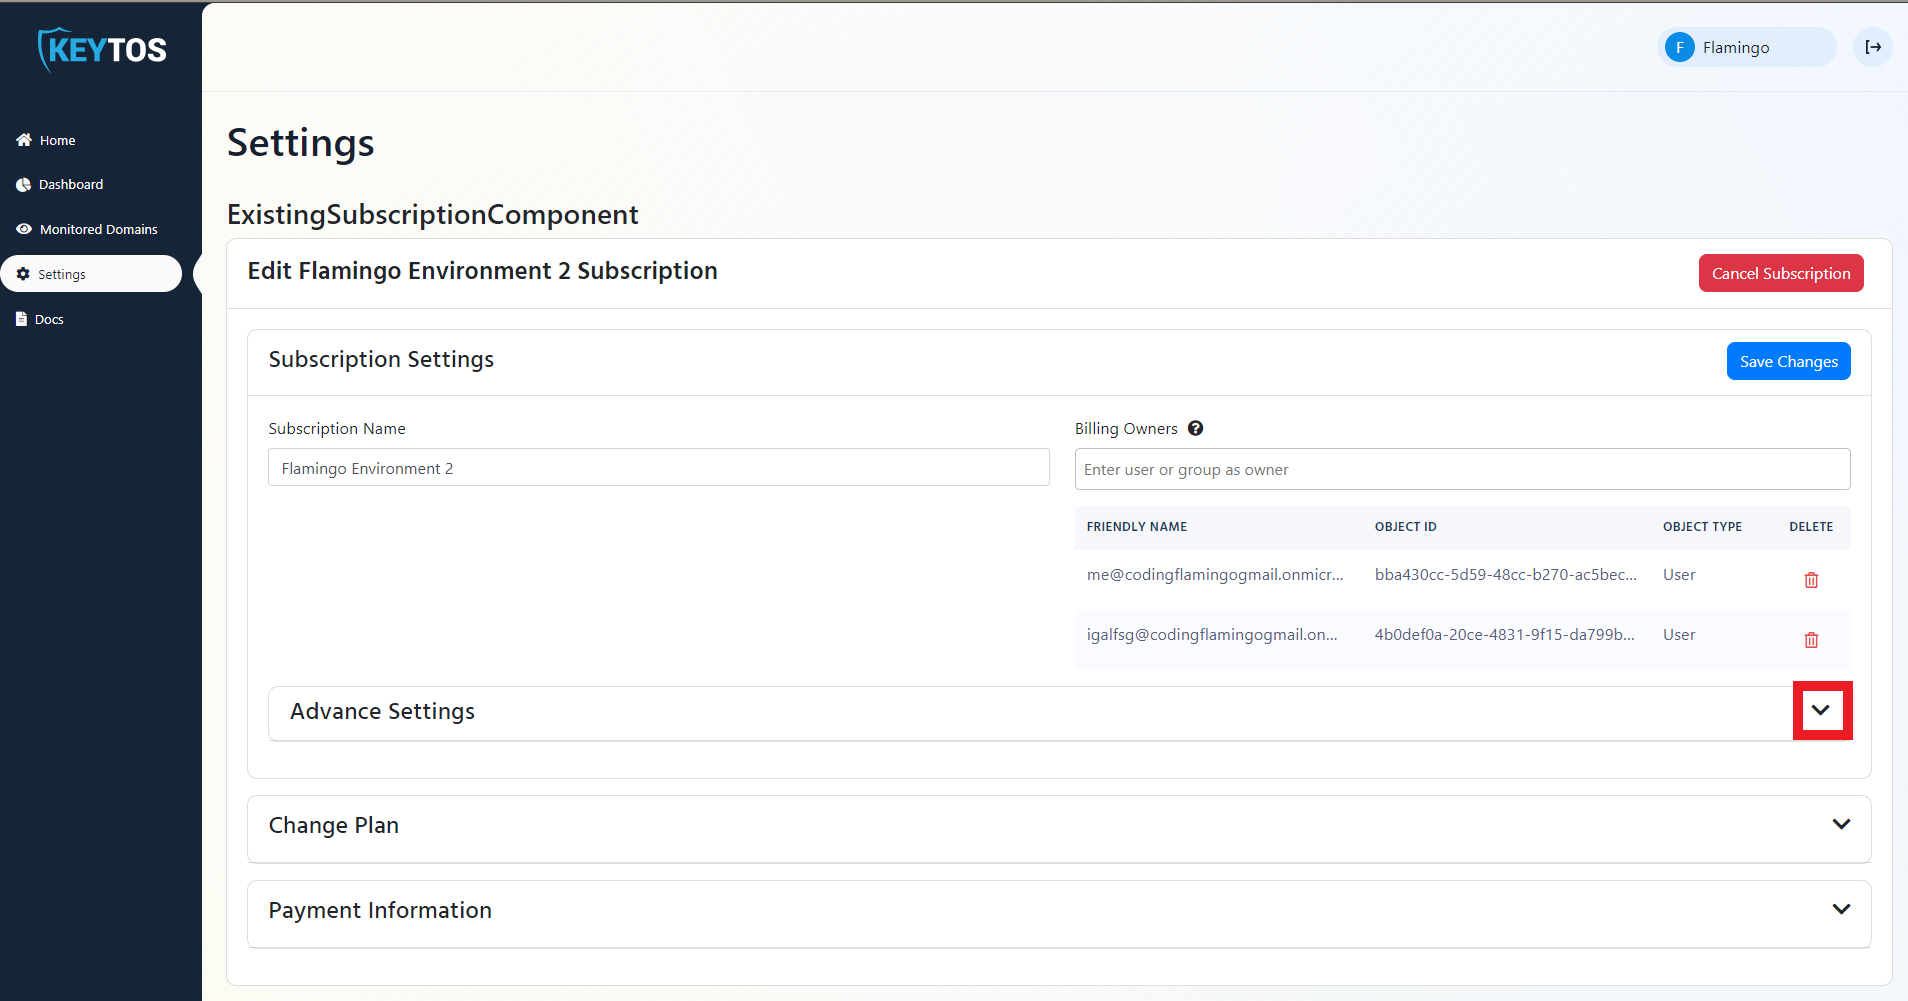The image size is (1908, 1001).
Task: Click the Settings page title
Action: 300,143
